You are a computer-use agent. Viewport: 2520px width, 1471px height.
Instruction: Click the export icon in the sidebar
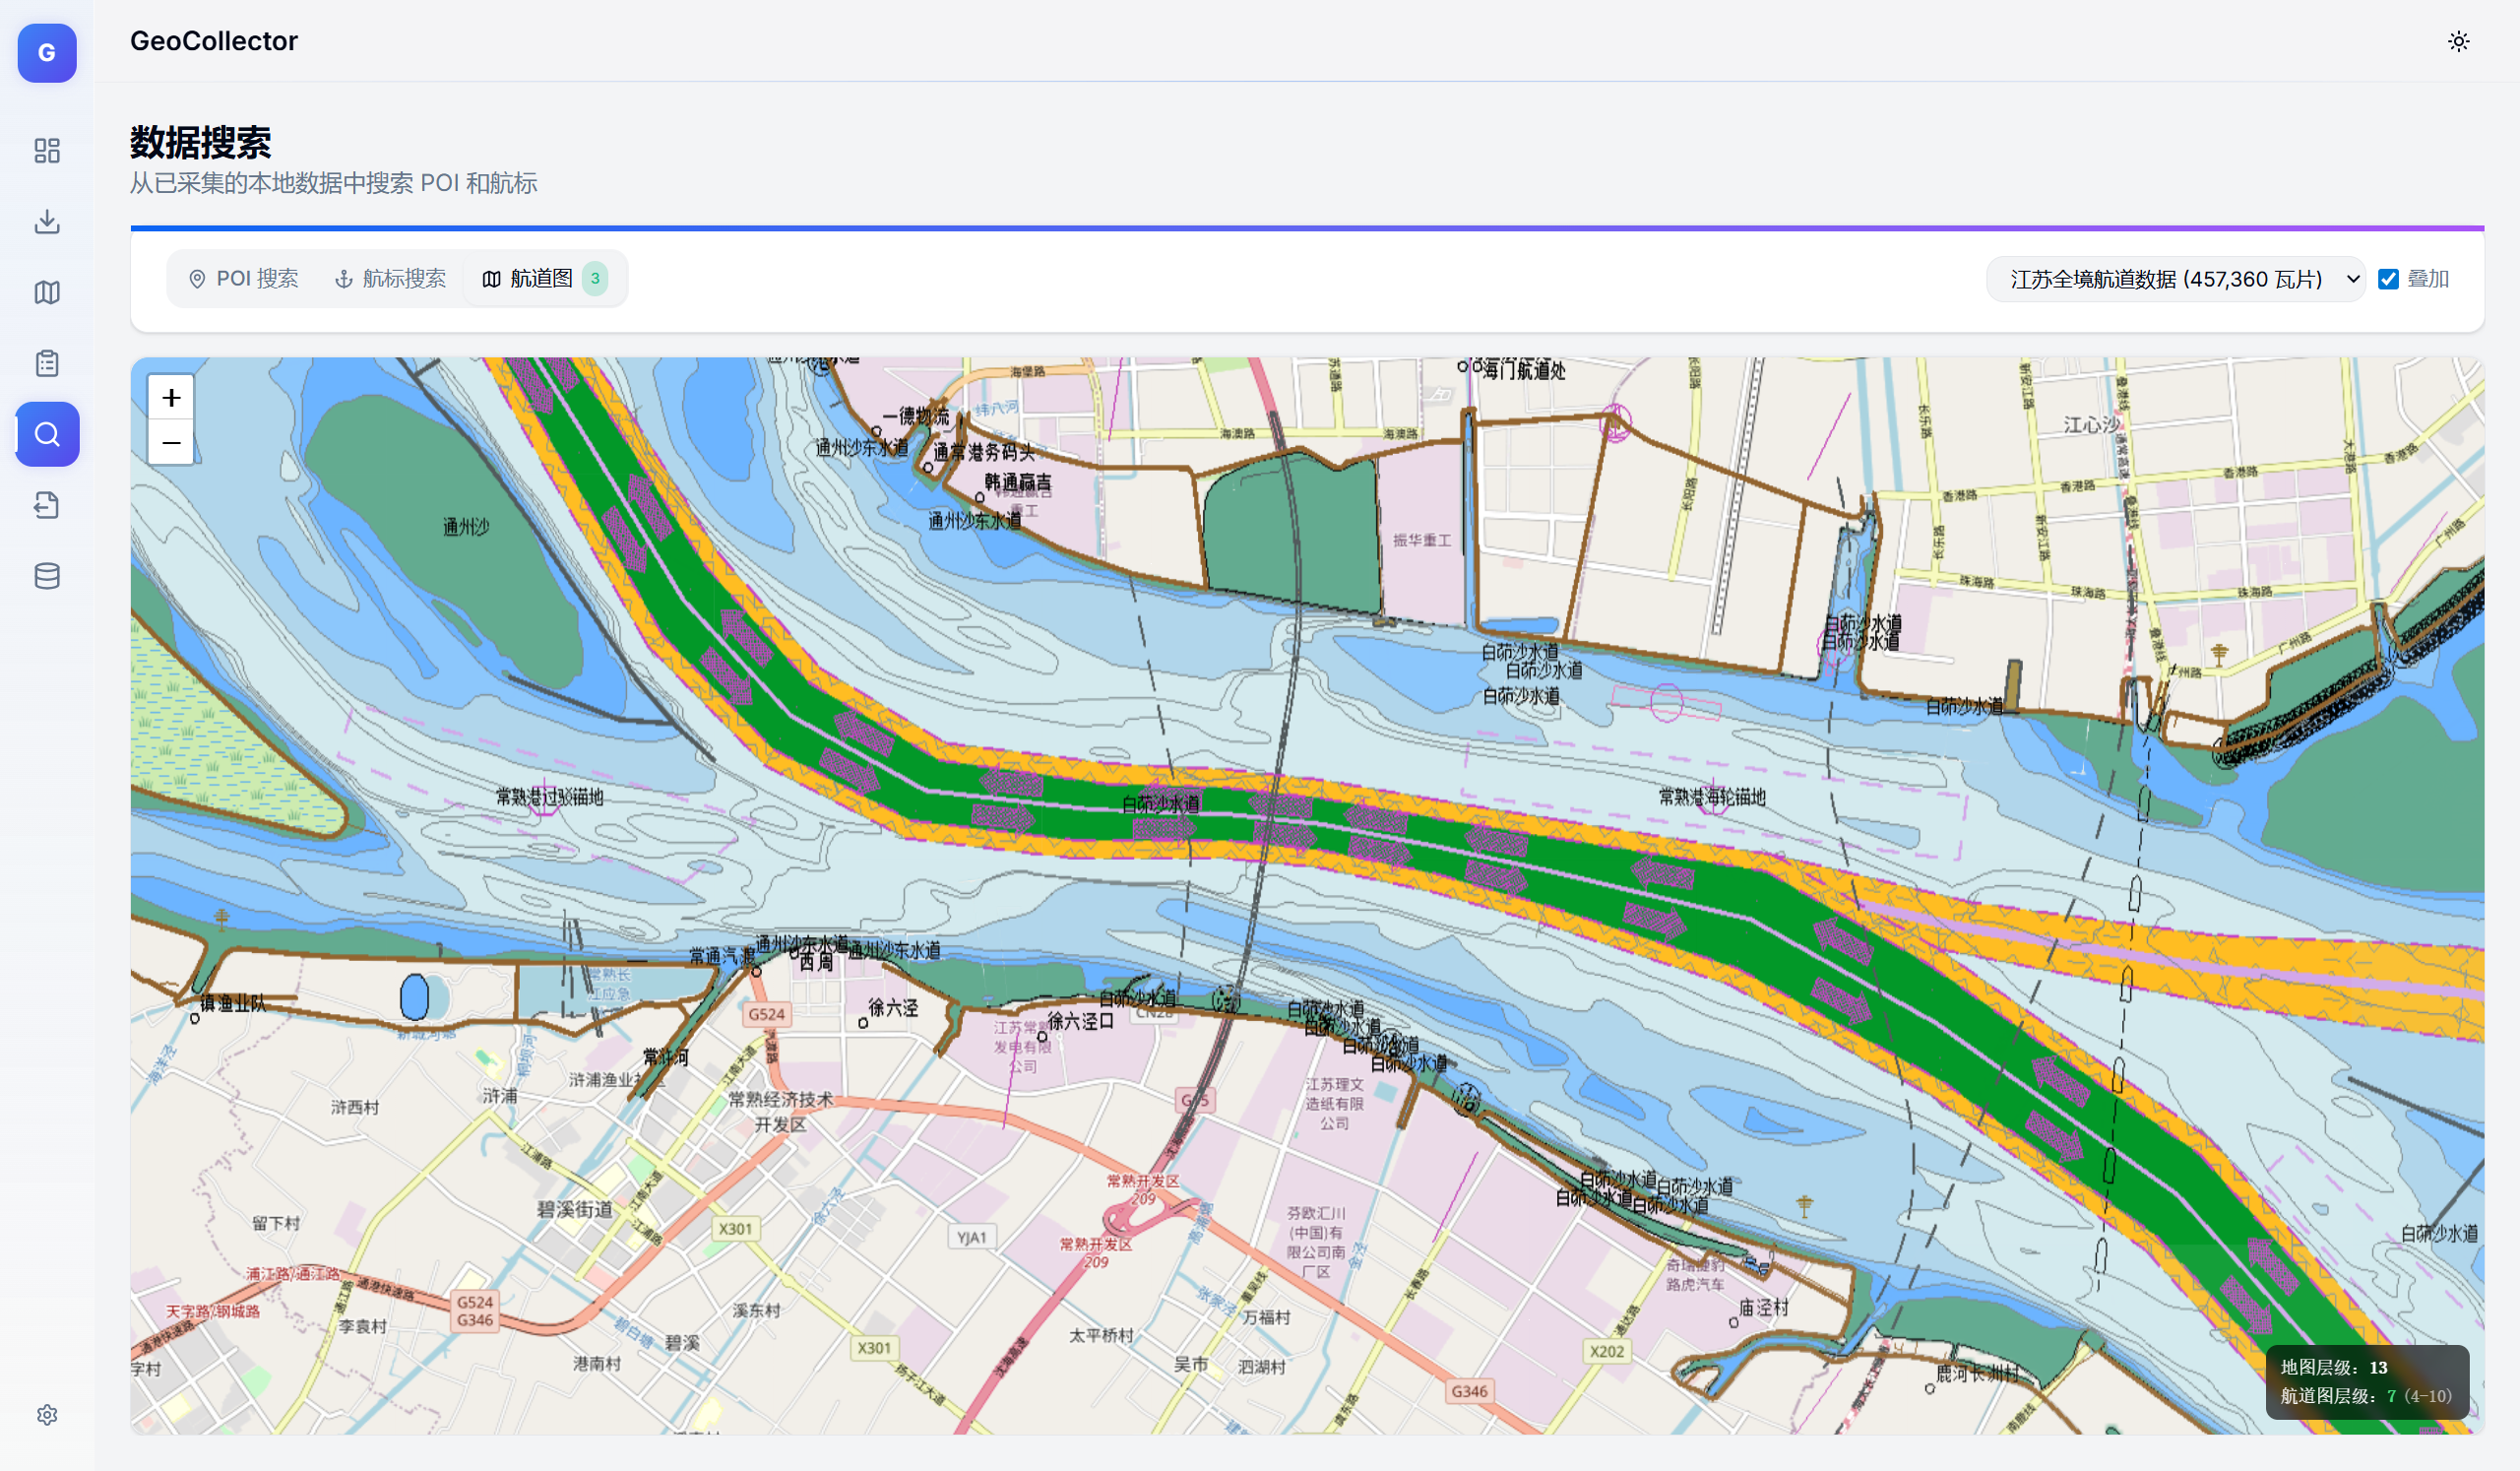pyautogui.click(x=46, y=505)
